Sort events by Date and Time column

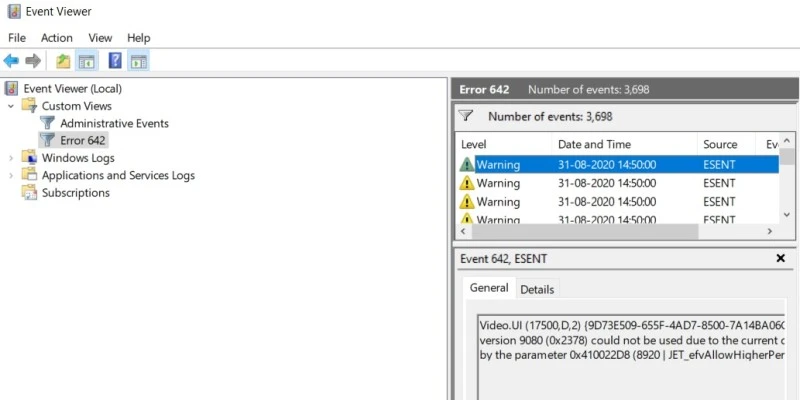(x=594, y=144)
